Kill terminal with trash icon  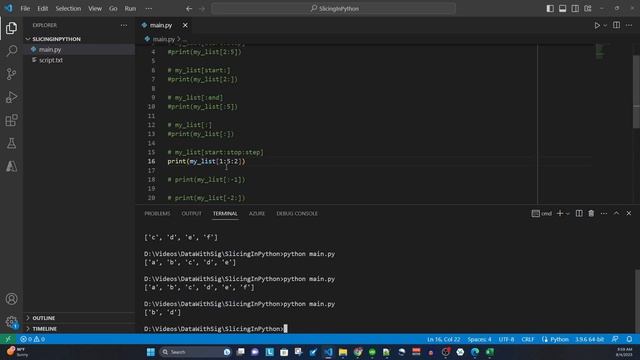coord(591,213)
